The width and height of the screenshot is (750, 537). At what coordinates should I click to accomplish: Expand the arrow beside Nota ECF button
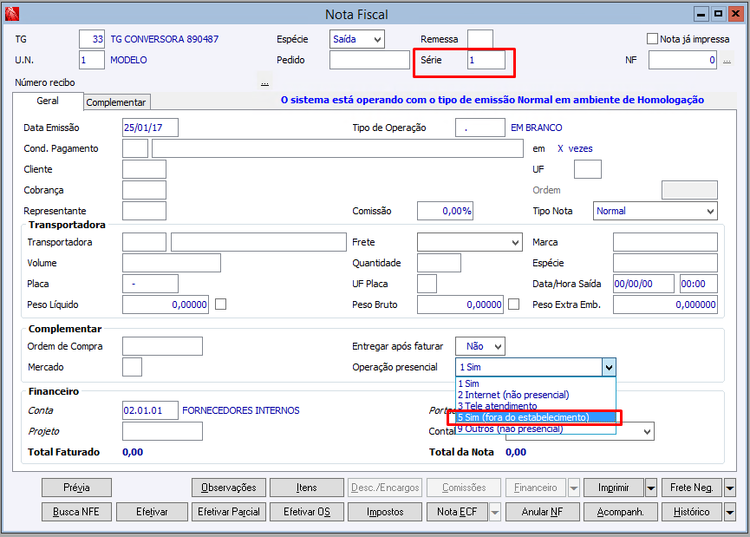495,512
